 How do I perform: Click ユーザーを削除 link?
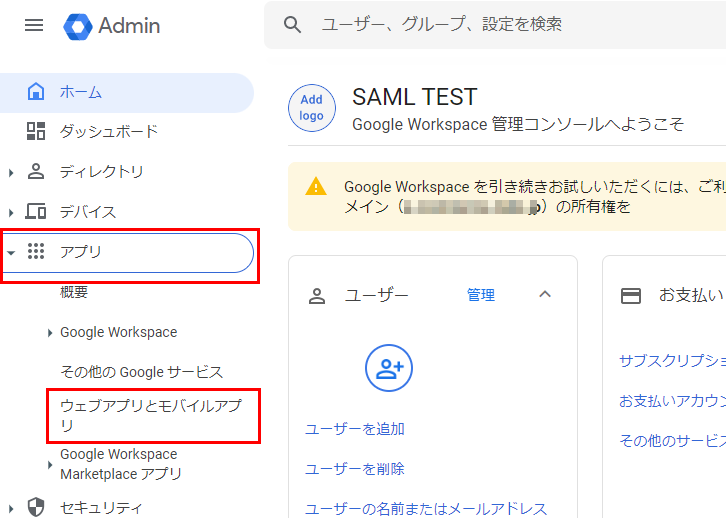tap(355, 469)
